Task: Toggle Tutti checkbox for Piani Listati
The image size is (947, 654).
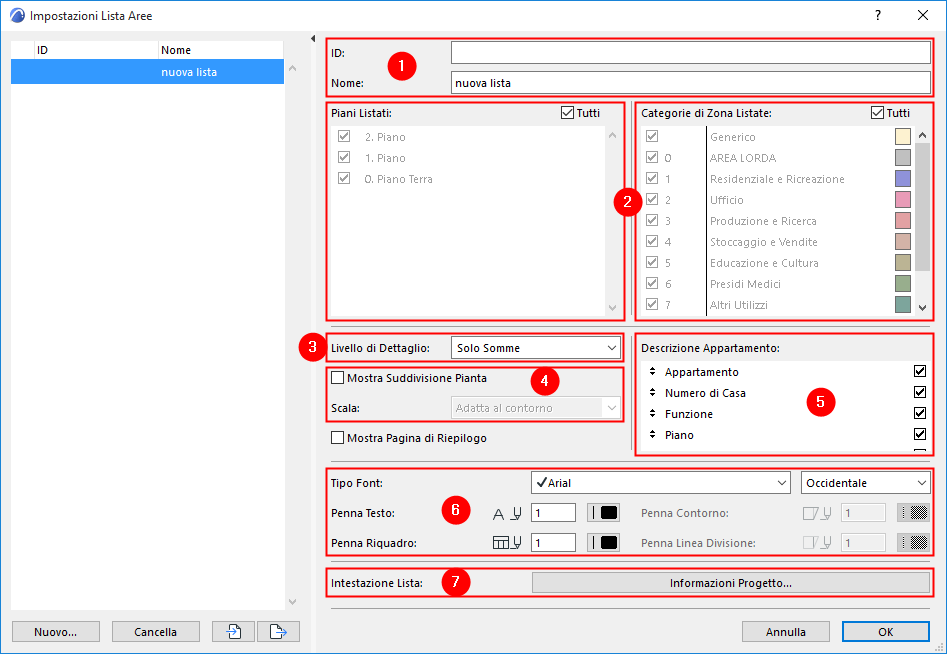Action: coord(567,113)
